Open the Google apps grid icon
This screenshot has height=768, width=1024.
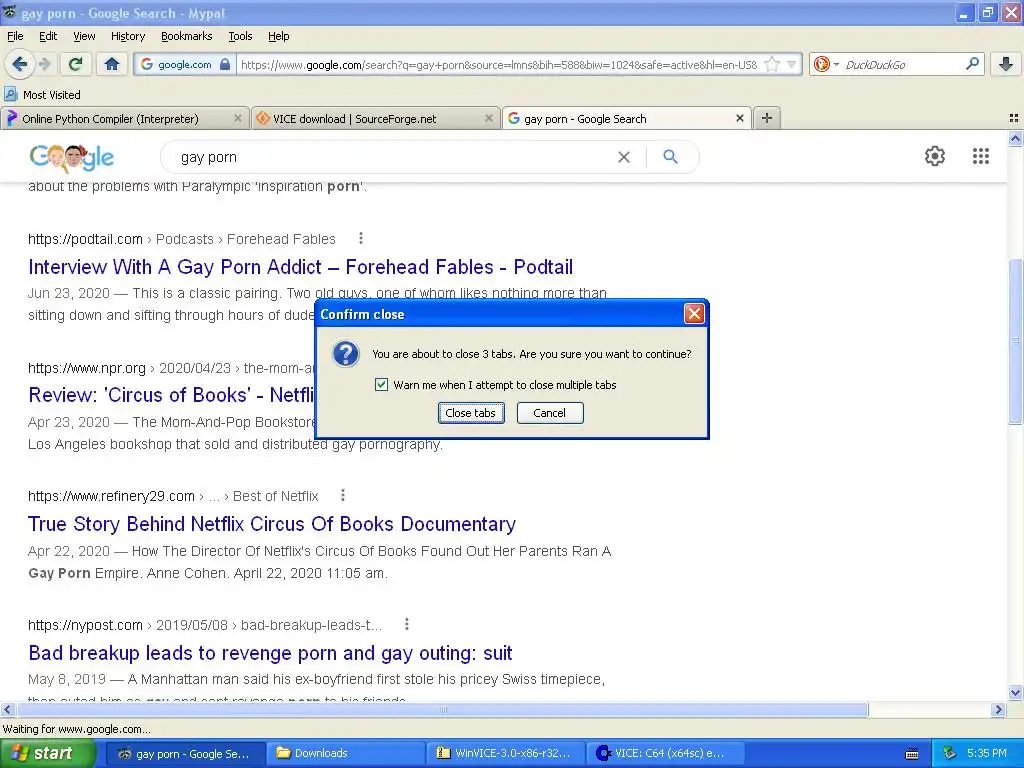pos(980,156)
